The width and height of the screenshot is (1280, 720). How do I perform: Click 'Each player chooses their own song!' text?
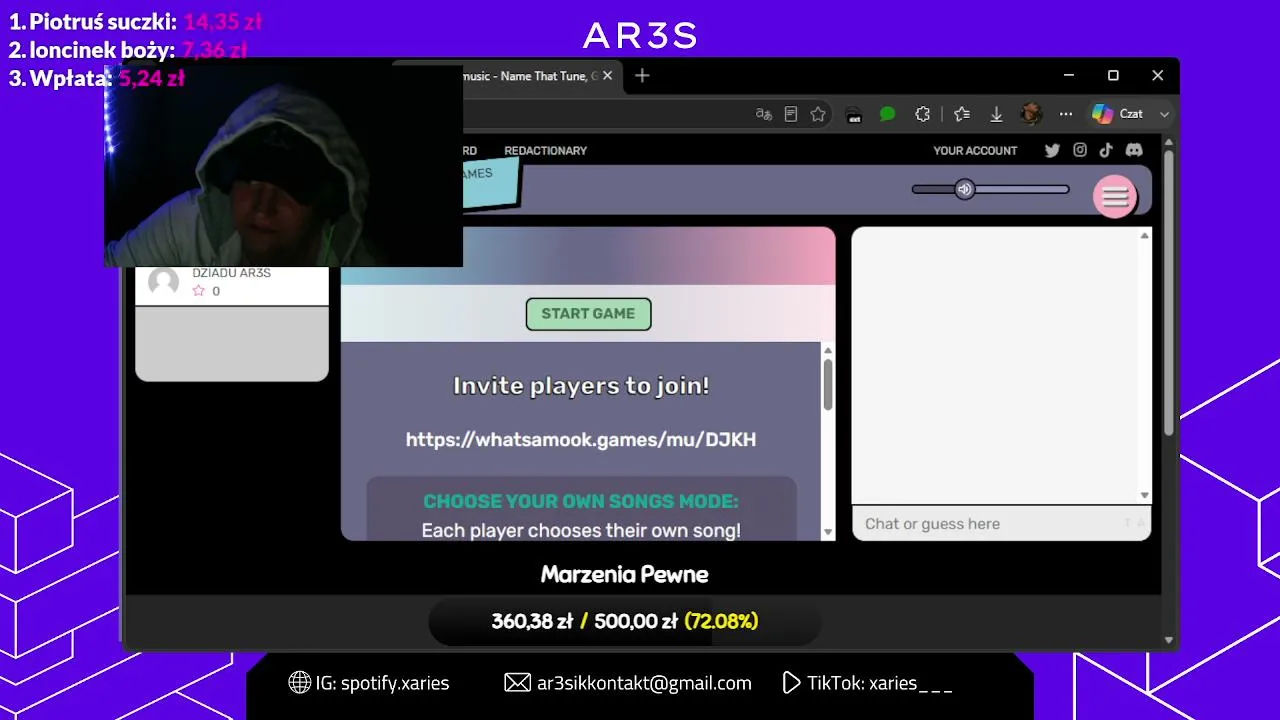(581, 530)
